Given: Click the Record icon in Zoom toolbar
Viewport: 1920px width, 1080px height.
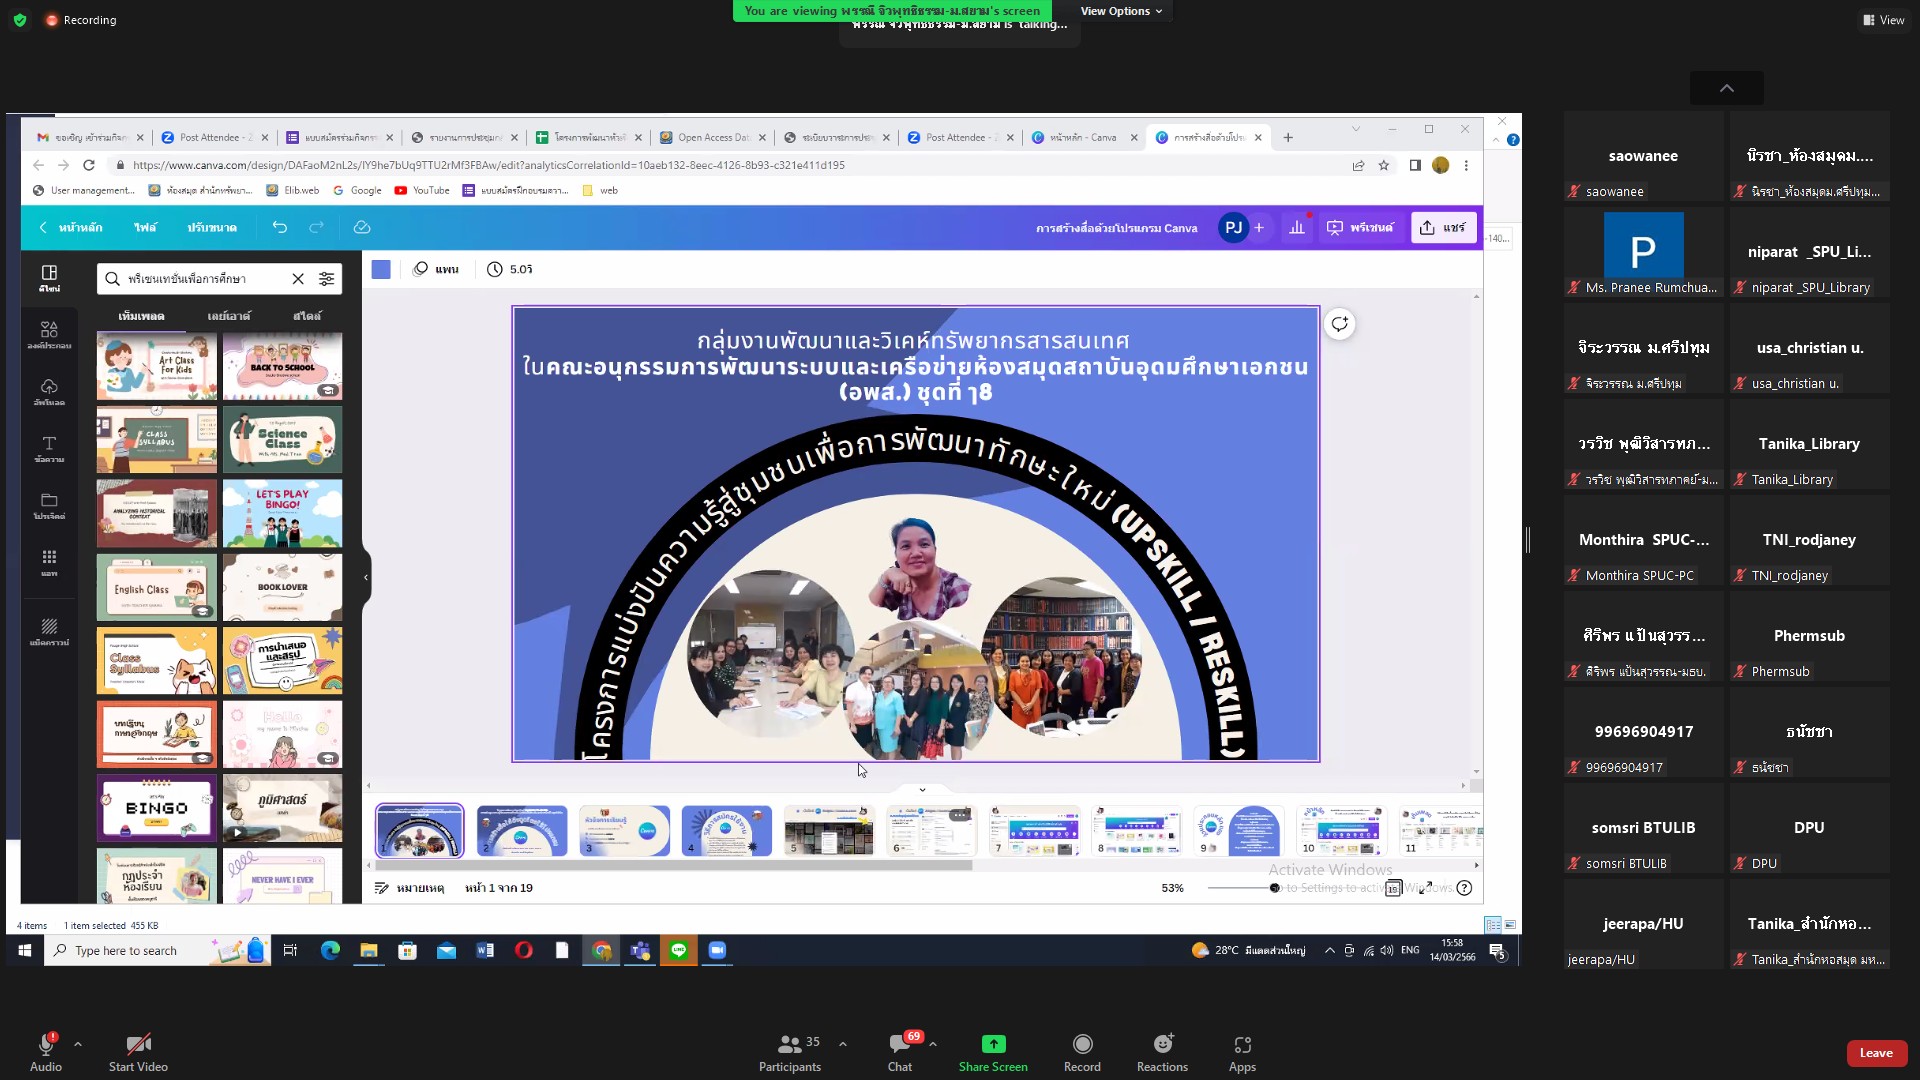Looking at the screenshot, I should (x=1082, y=1044).
